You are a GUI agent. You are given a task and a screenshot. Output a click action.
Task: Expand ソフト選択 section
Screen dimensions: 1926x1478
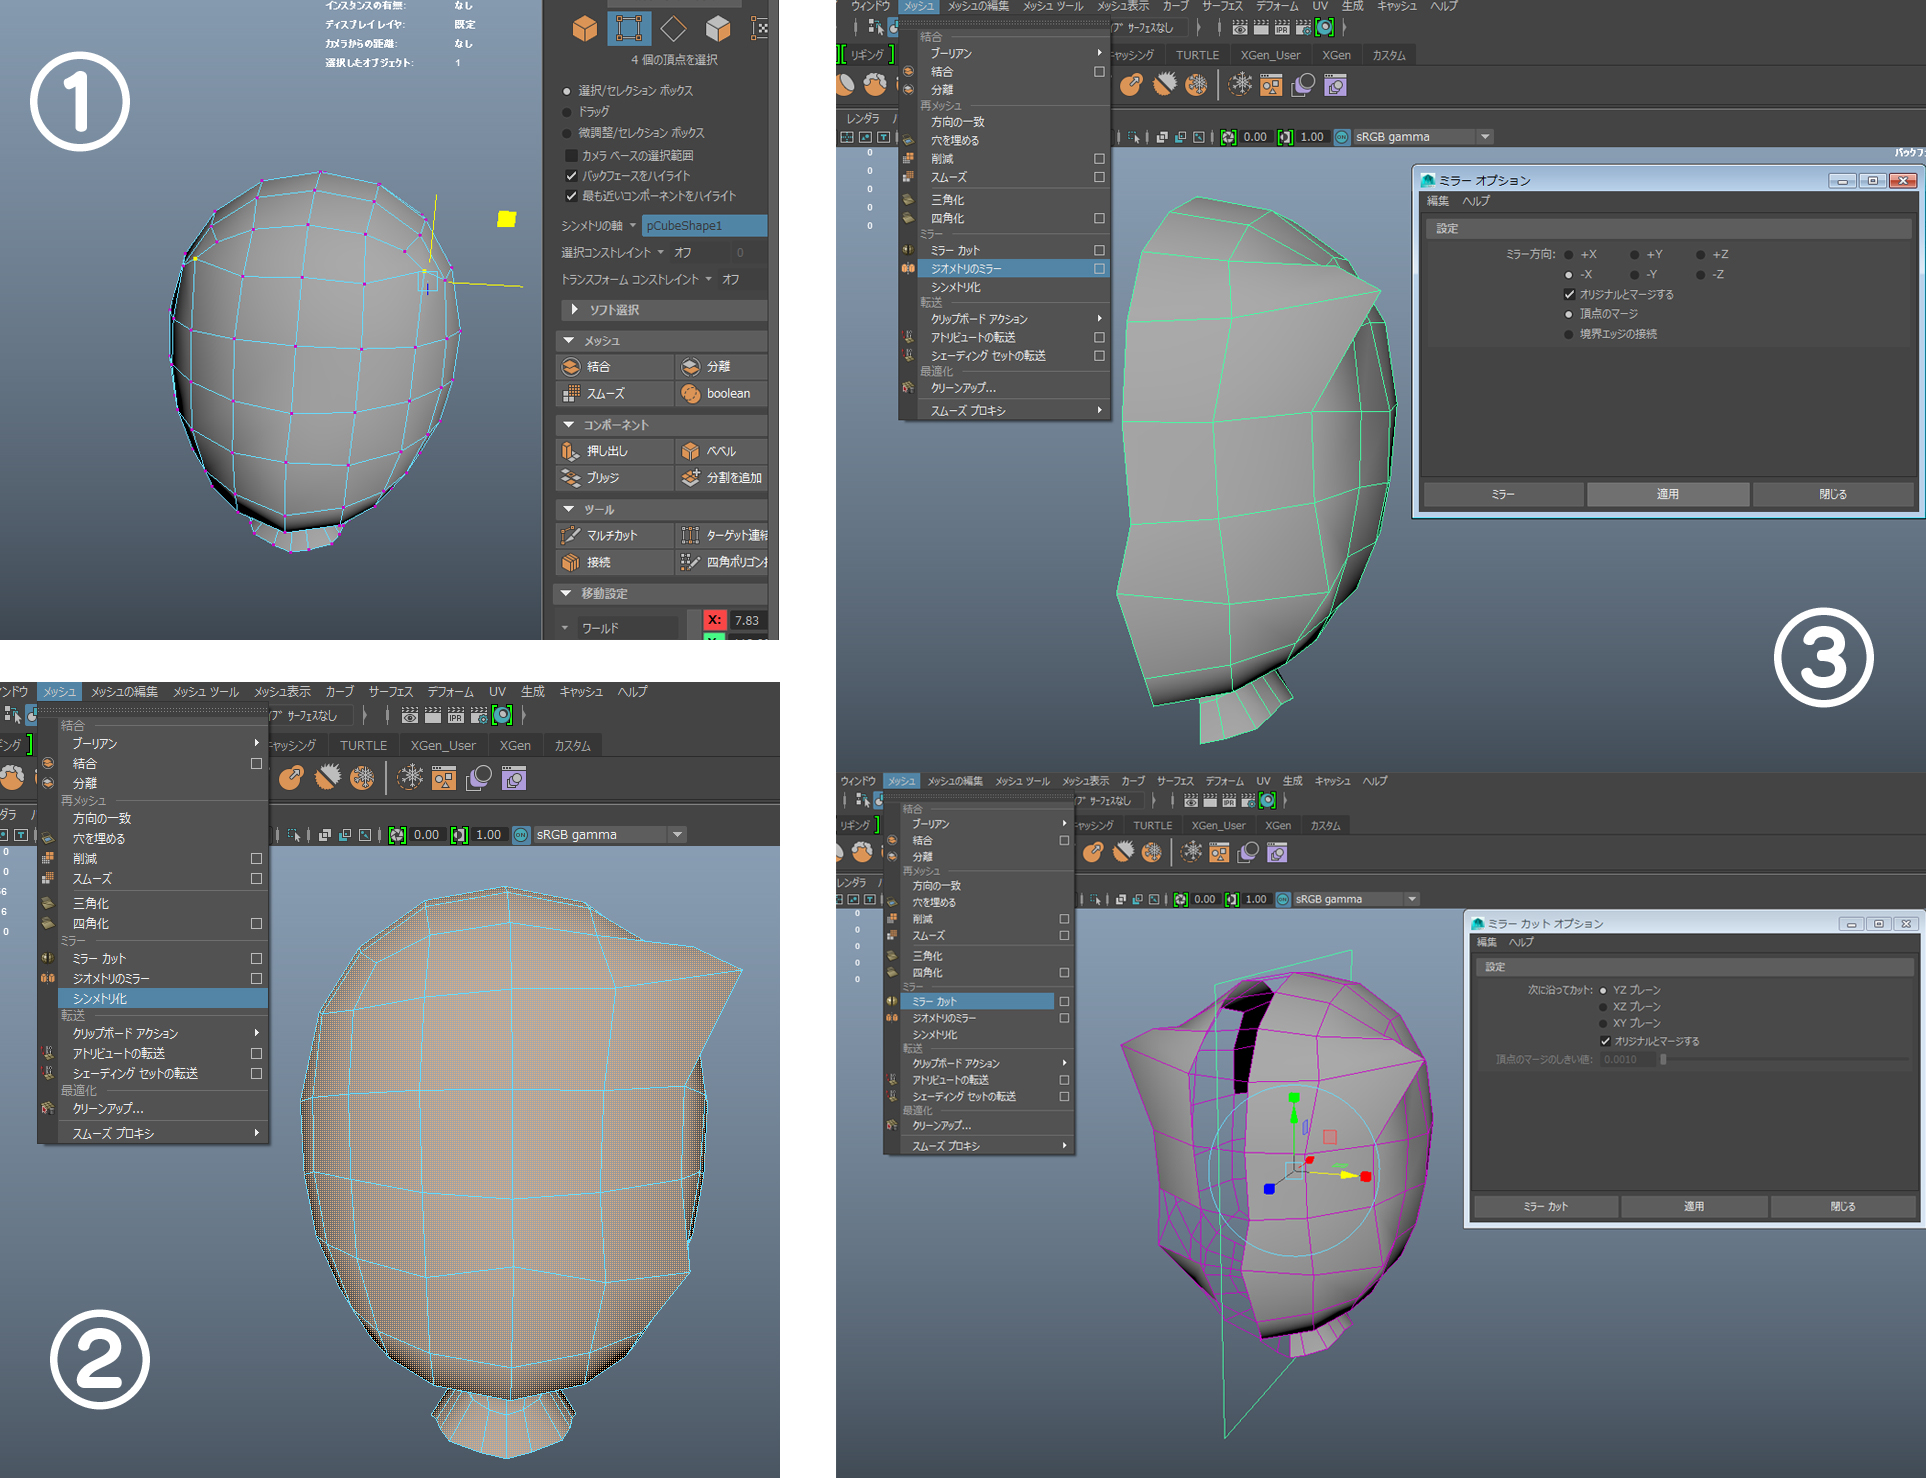pos(574,310)
